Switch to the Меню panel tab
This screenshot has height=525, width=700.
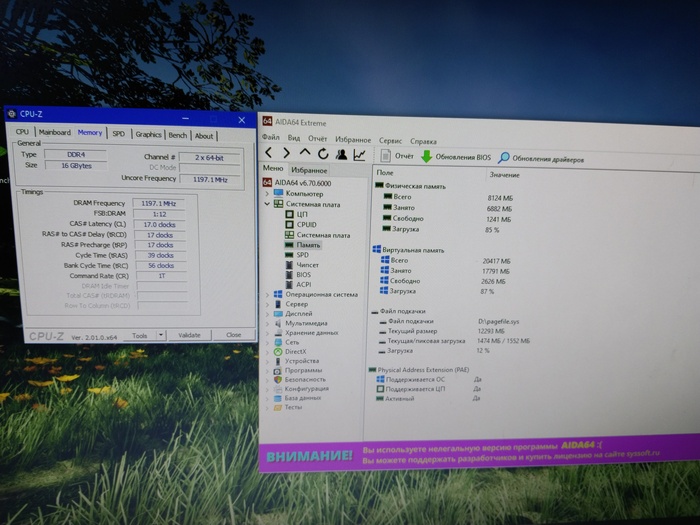click(x=273, y=168)
